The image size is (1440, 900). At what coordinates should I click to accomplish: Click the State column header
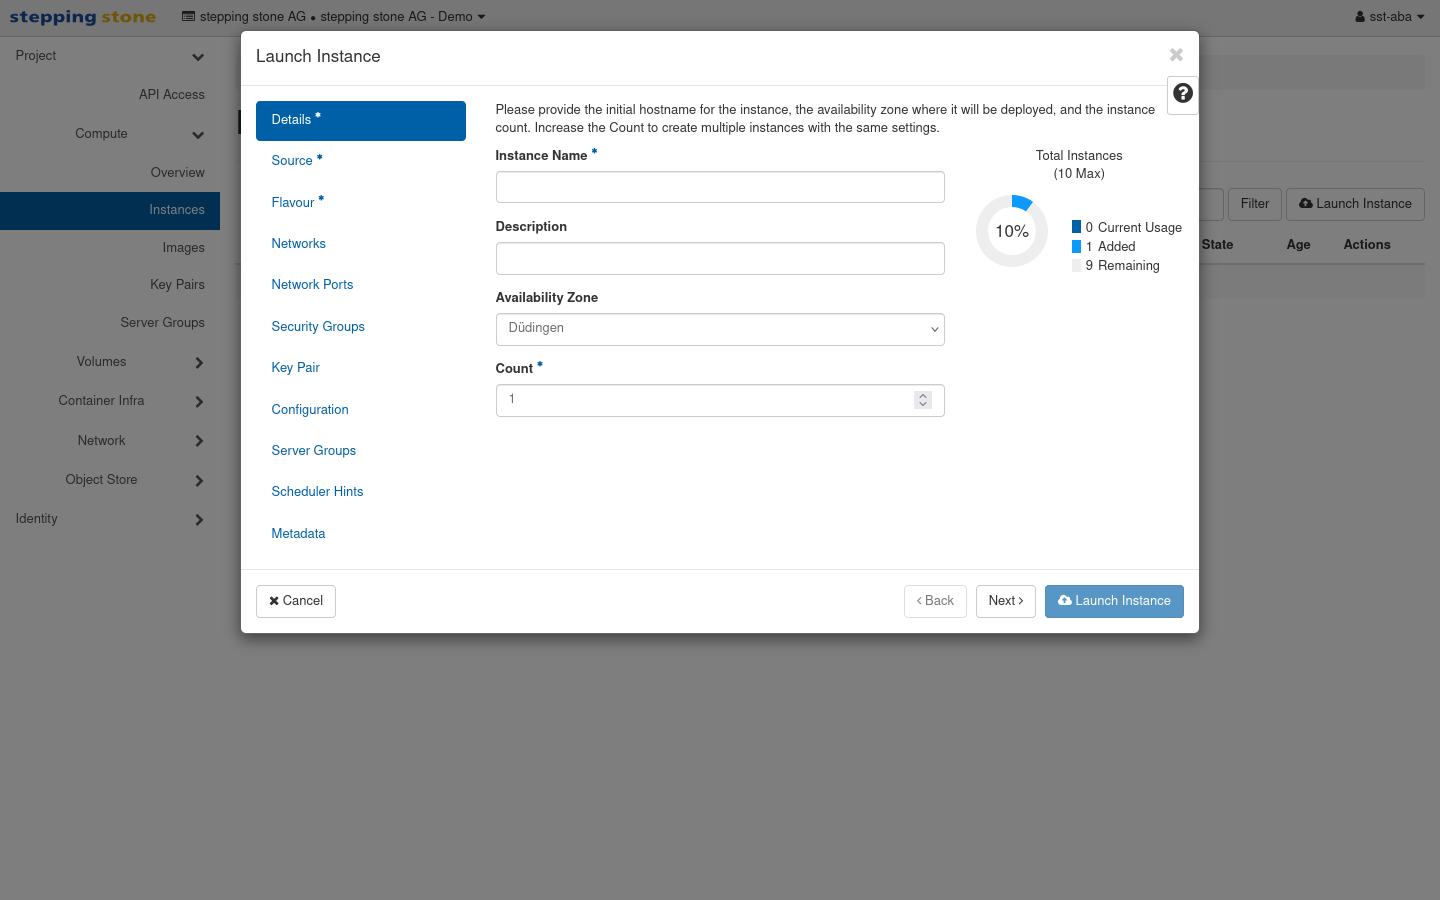1217,245
